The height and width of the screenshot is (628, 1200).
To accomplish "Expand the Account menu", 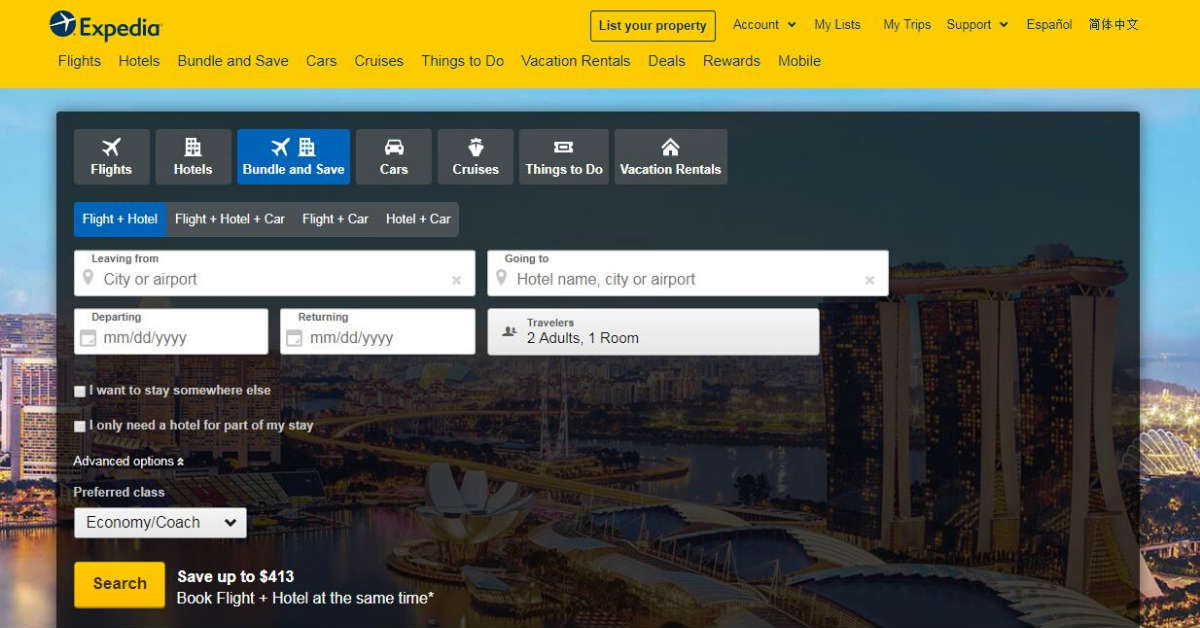I will (x=764, y=25).
